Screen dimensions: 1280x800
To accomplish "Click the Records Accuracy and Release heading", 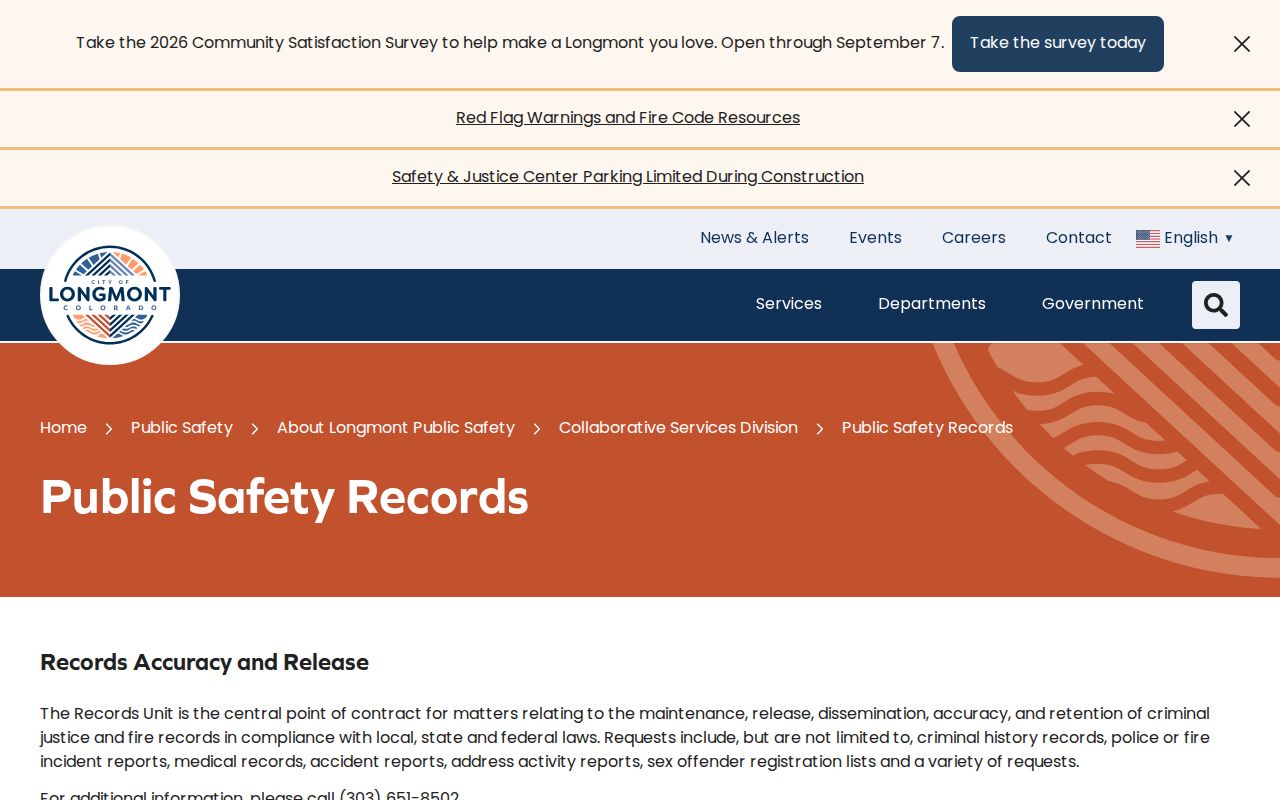I will click(204, 663).
